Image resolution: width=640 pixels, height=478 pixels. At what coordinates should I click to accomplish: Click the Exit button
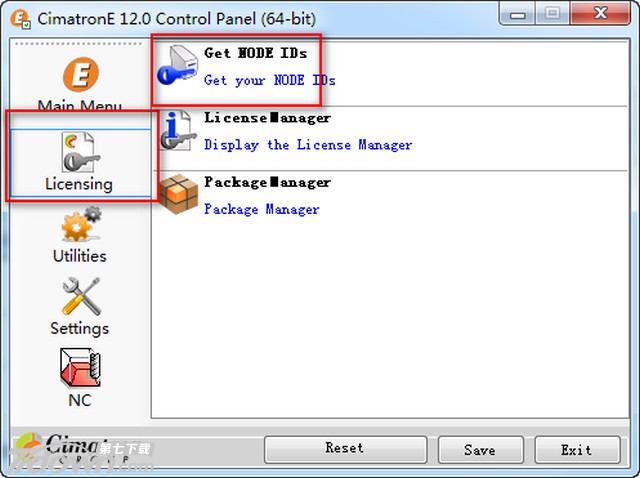point(577,449)
